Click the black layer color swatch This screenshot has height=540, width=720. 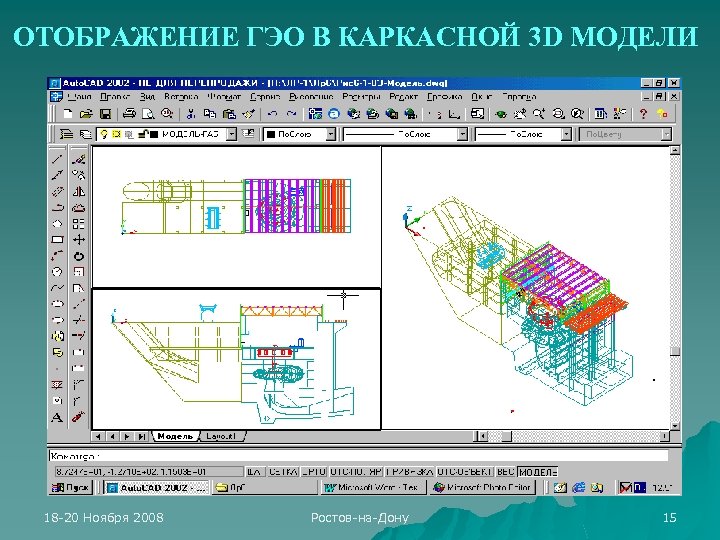click(154, 134)
